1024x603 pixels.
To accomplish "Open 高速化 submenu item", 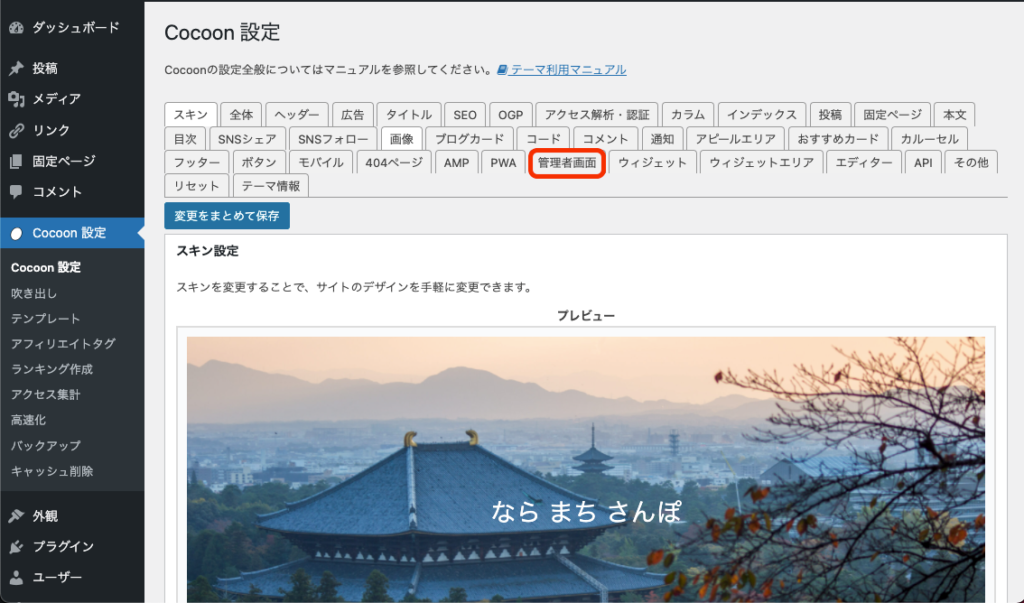I will pyautogui.click(x=28, y=420).
